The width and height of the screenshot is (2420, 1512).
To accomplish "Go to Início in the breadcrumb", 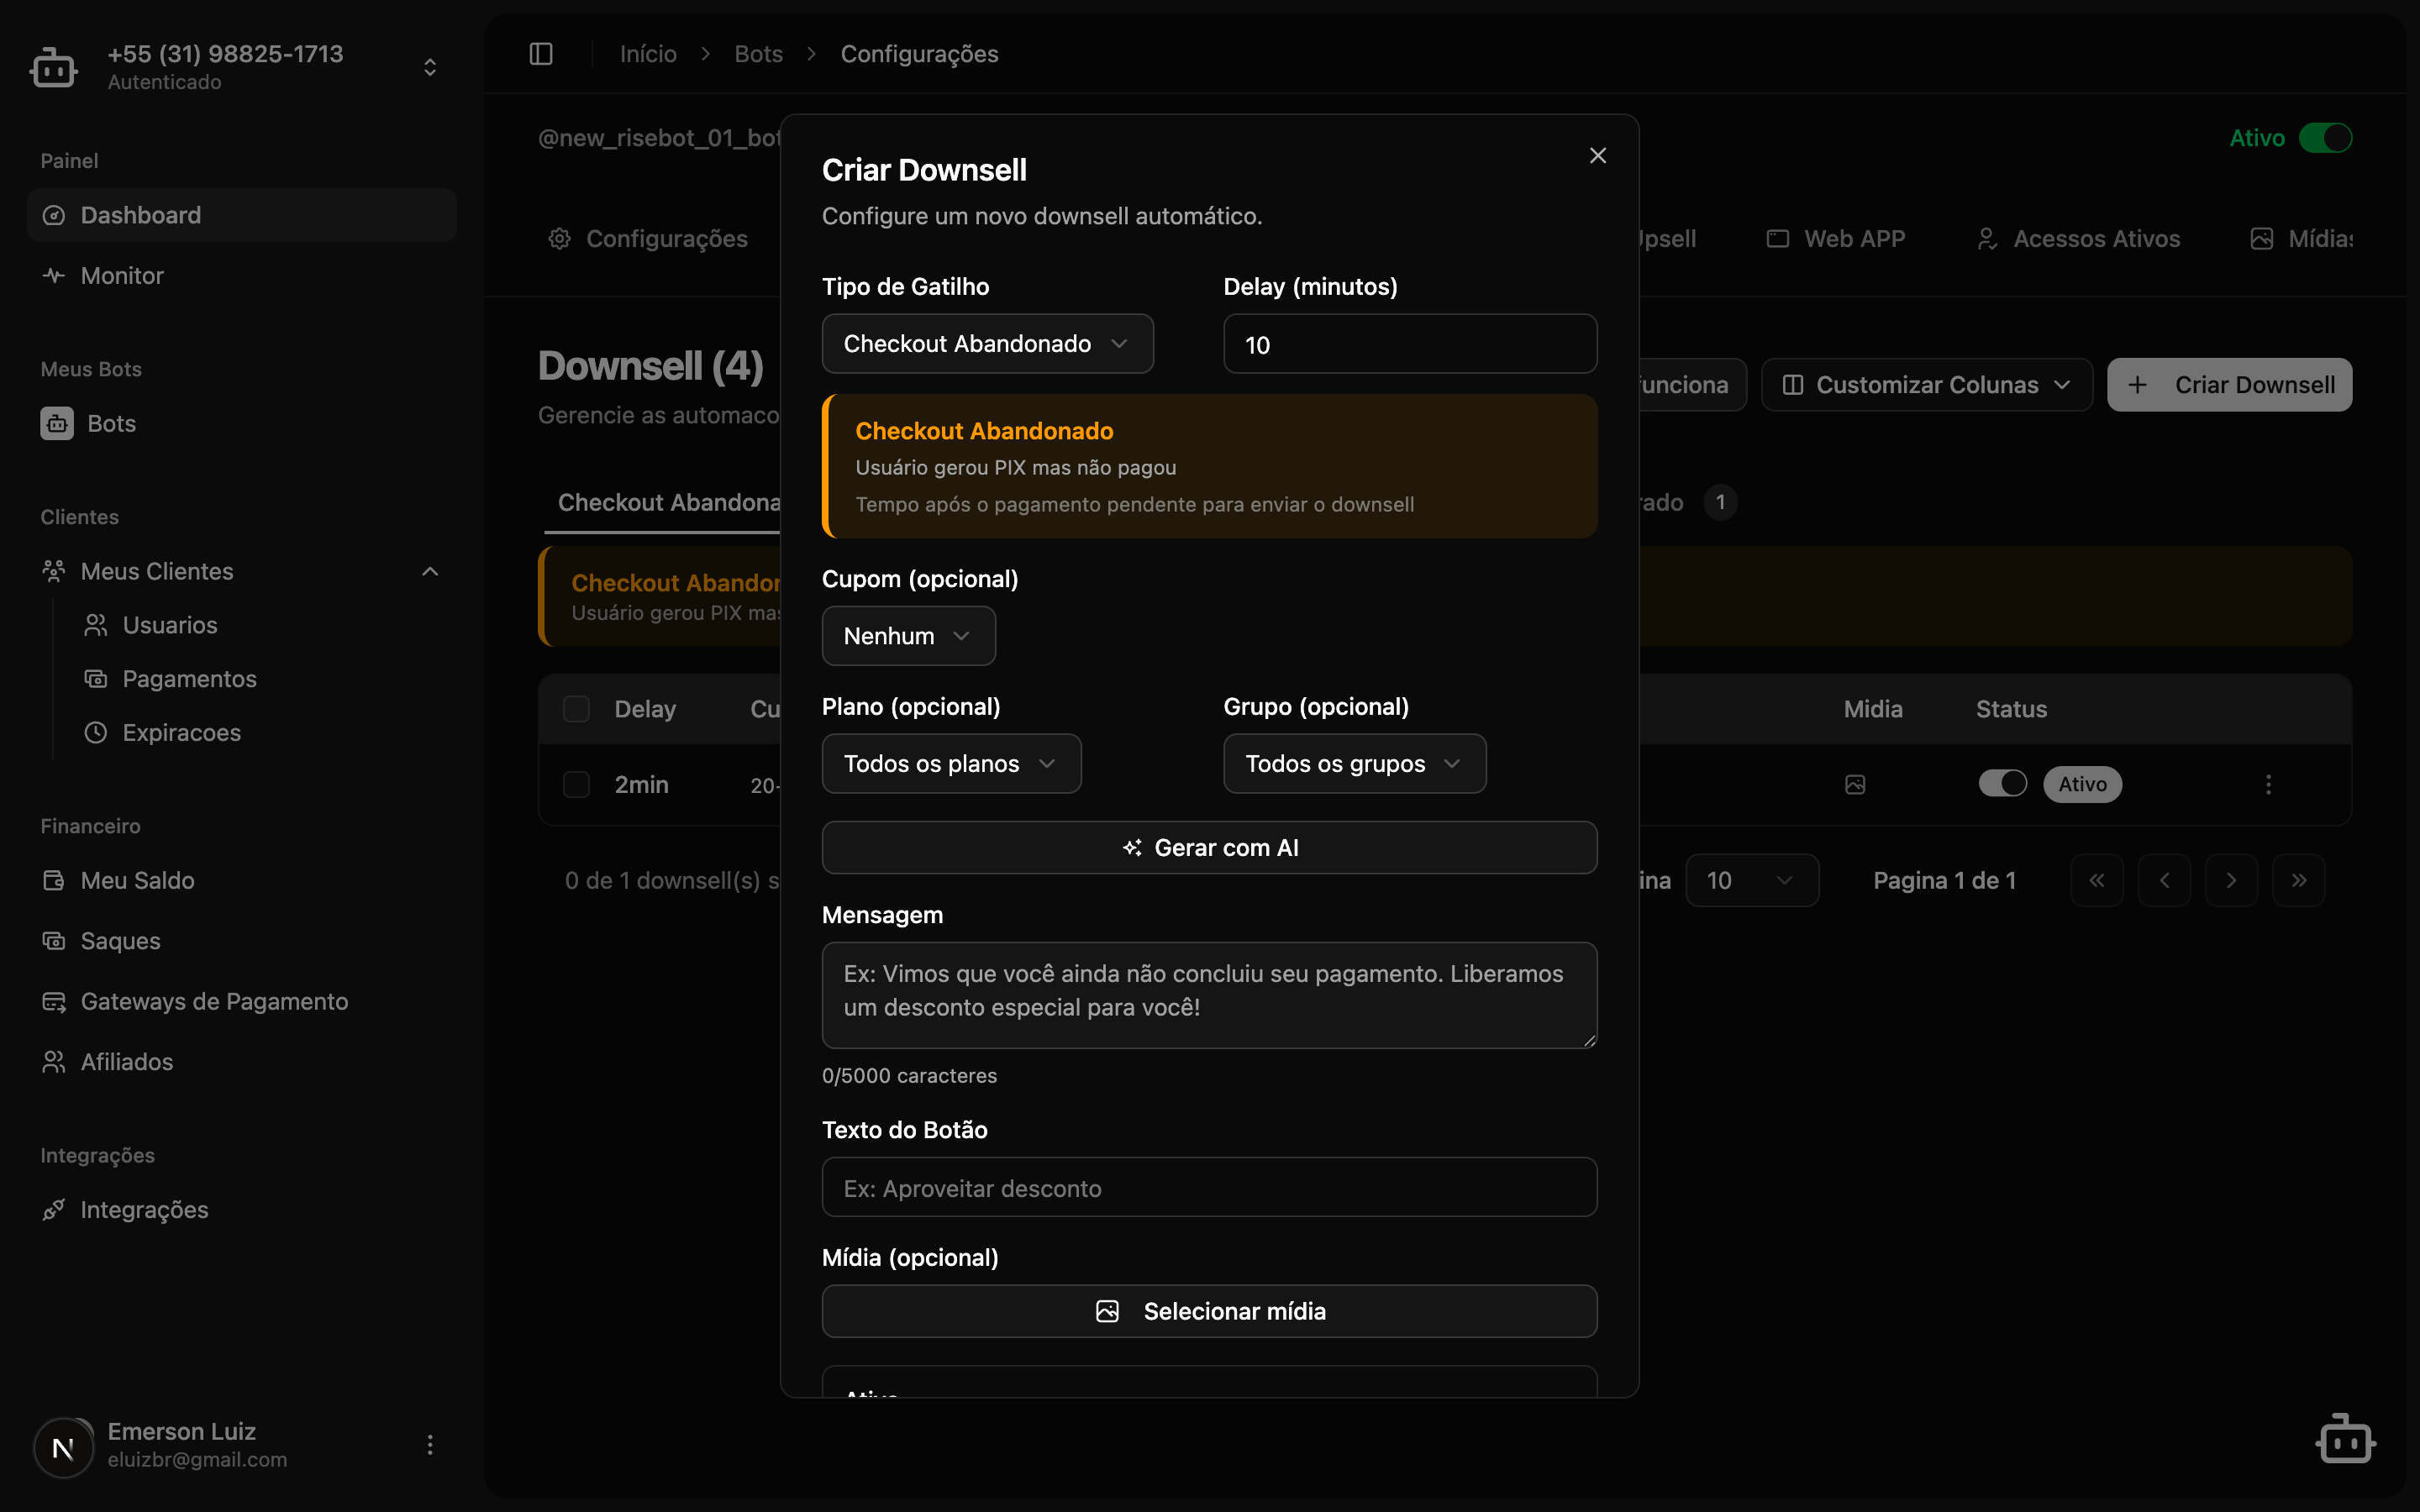I will [648, 54].
